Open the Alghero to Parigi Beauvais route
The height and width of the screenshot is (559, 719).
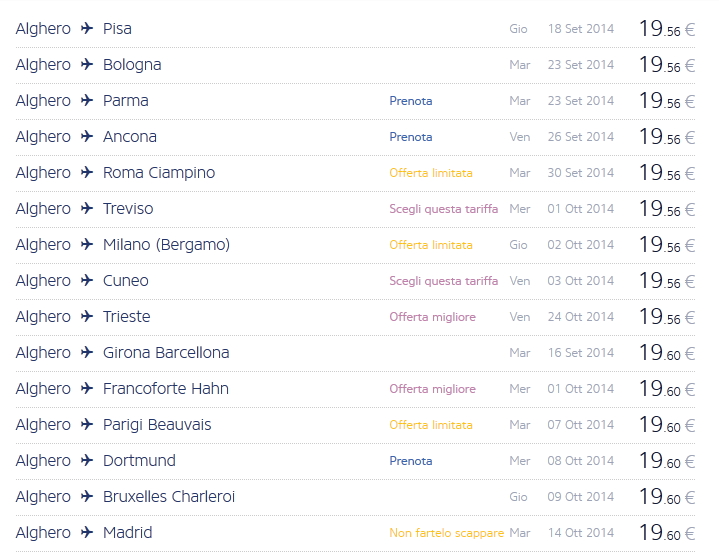(157, 425)
